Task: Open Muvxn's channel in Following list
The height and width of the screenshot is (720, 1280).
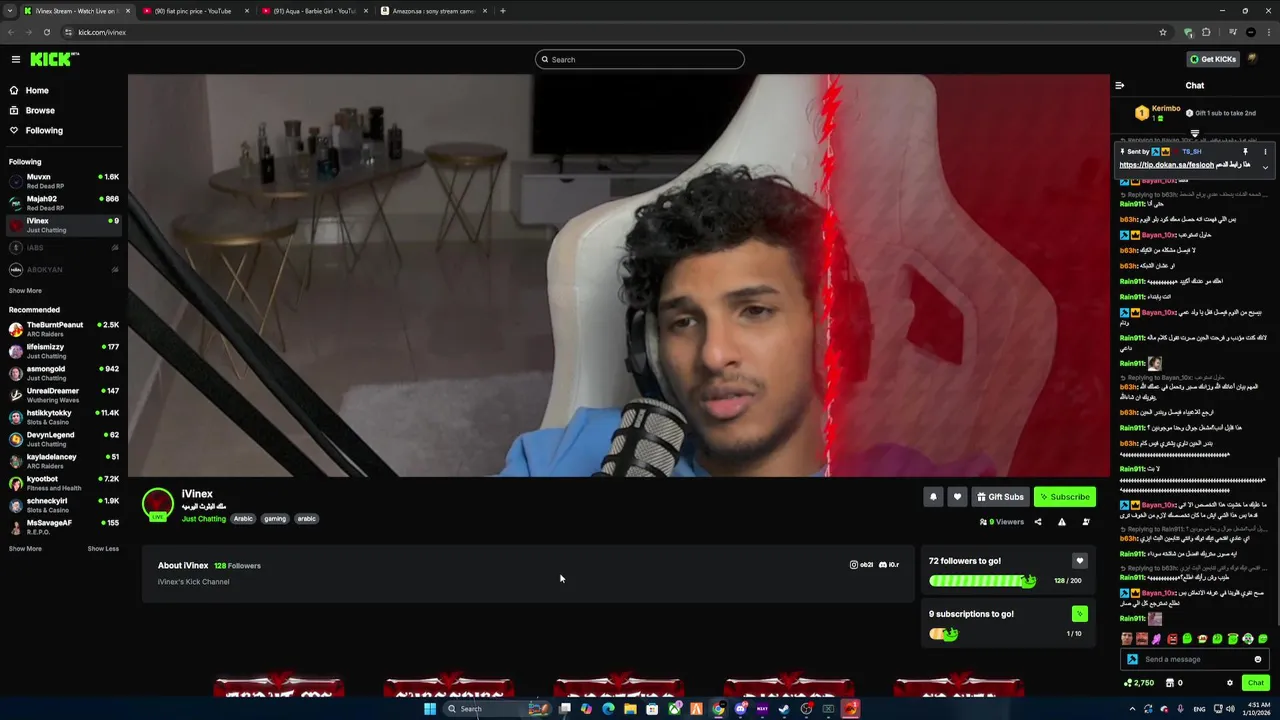Action: [63, 181]
